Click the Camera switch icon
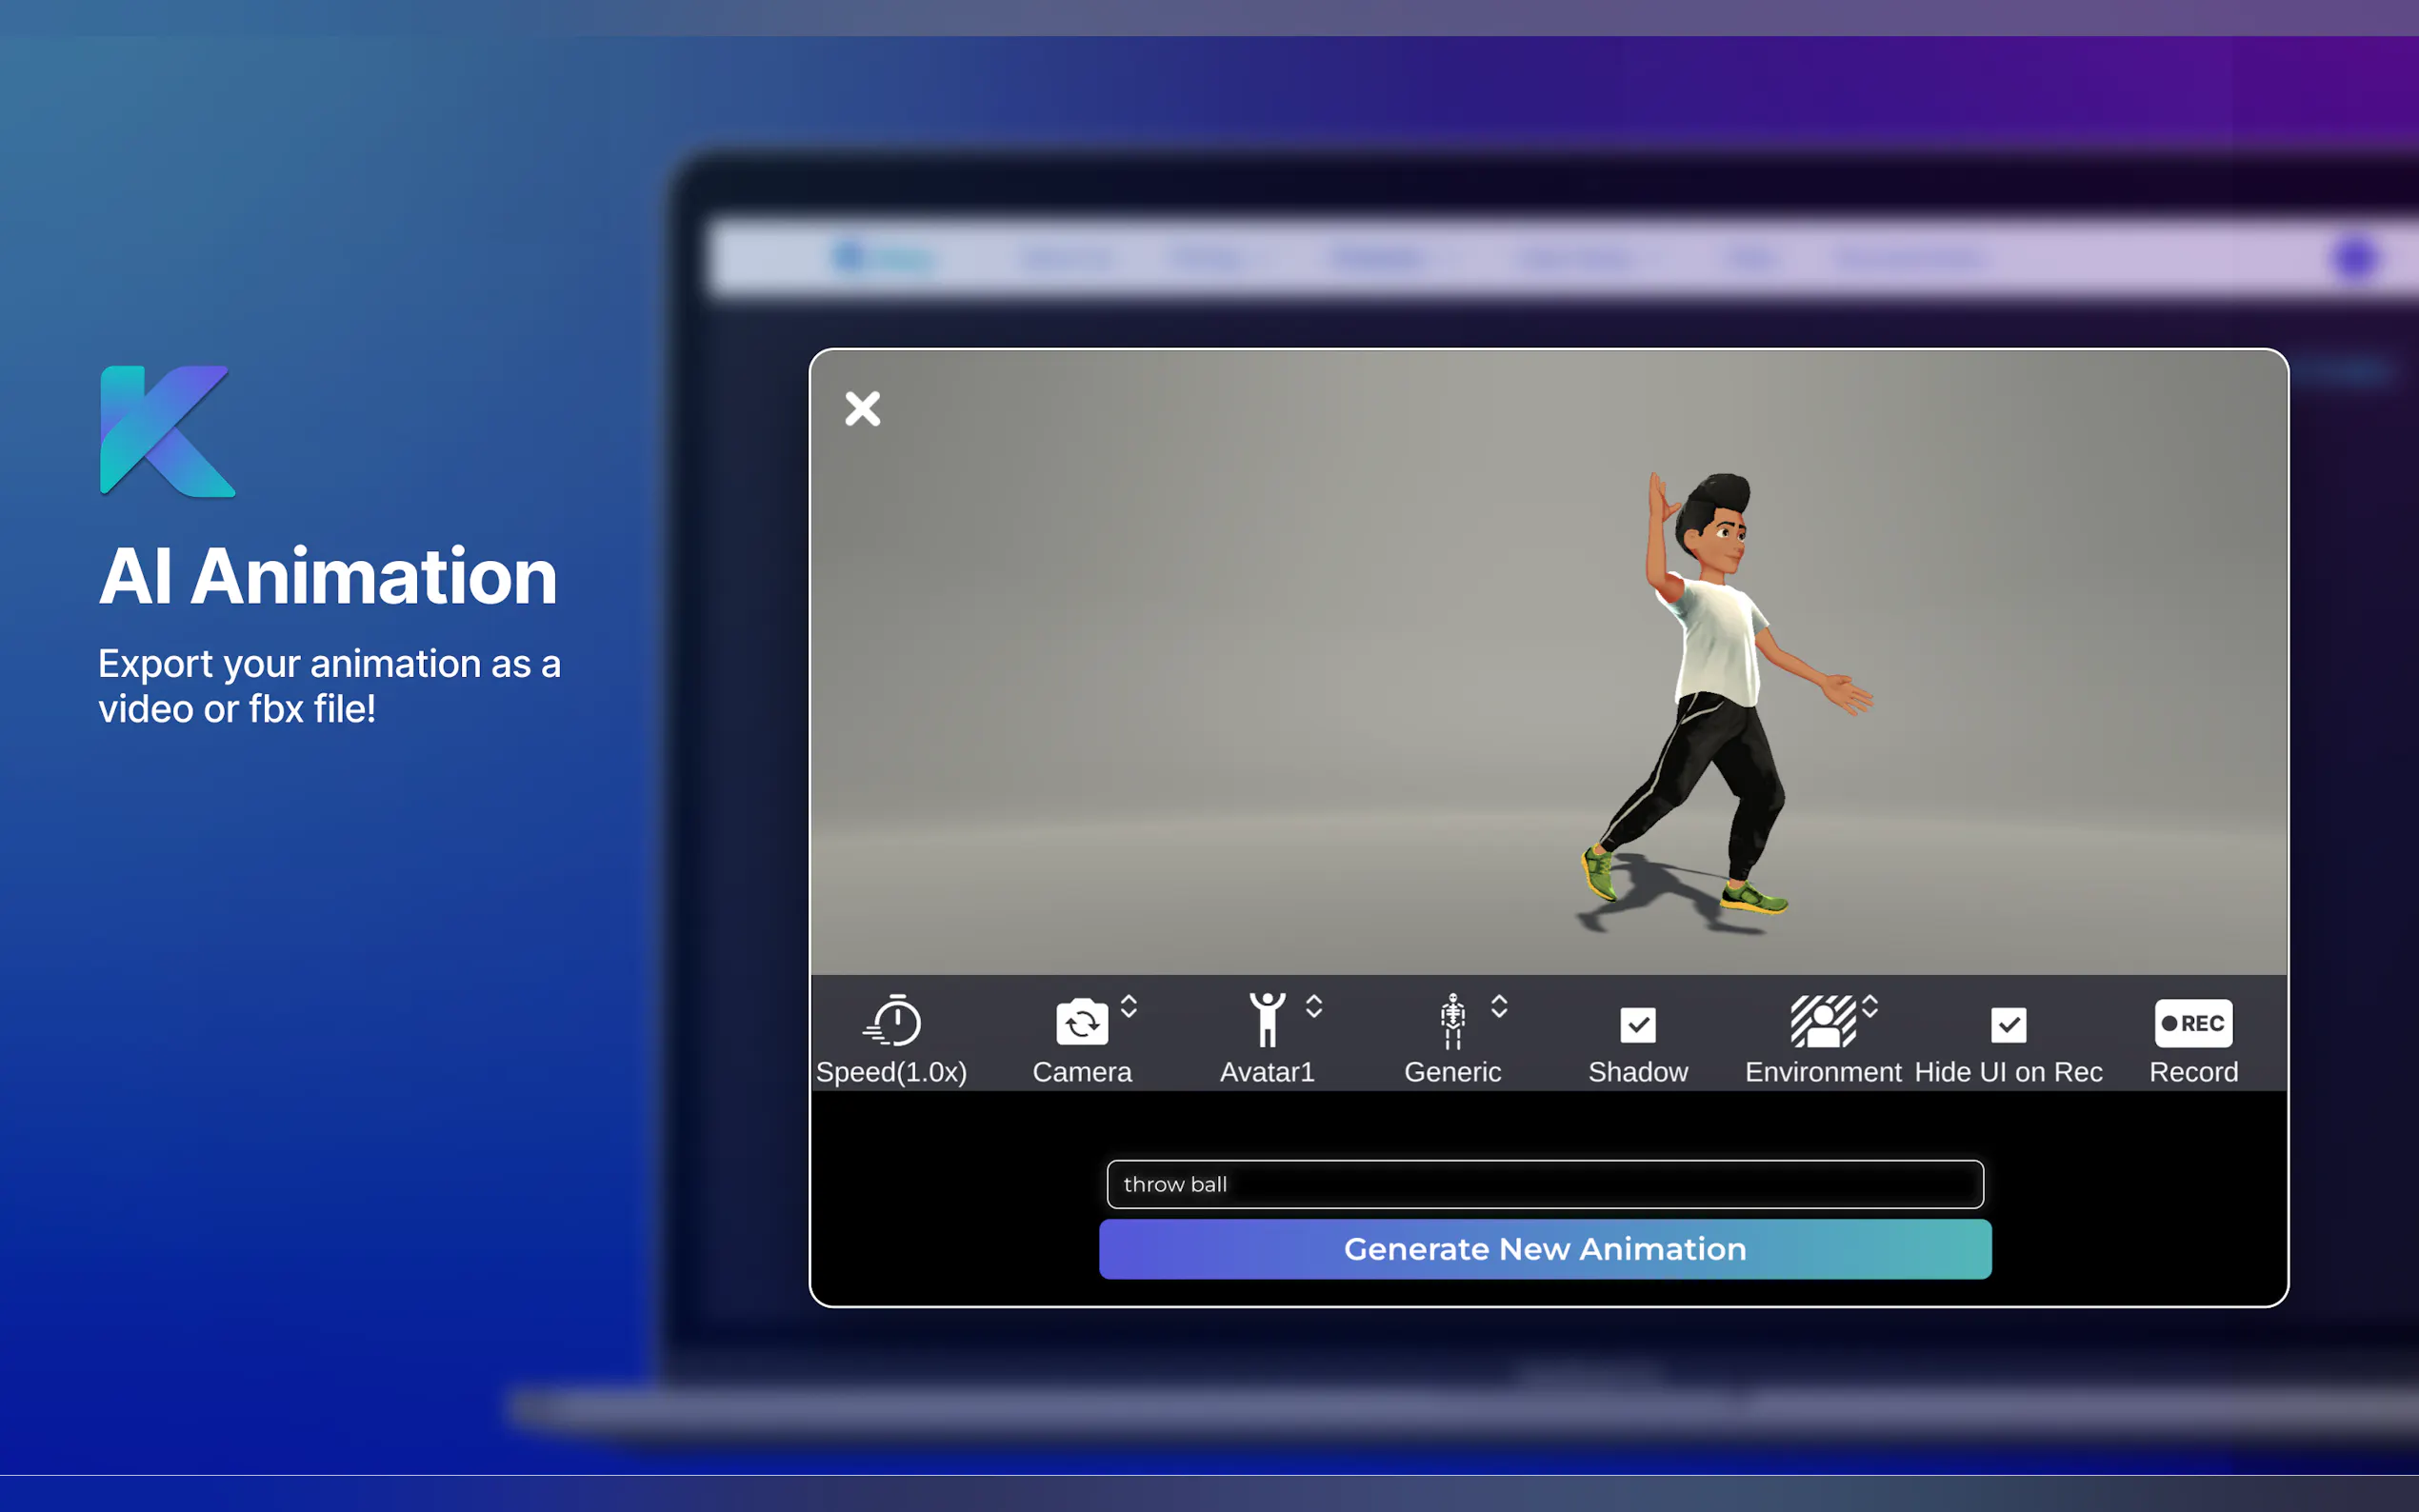 tap(1081, 1022)
